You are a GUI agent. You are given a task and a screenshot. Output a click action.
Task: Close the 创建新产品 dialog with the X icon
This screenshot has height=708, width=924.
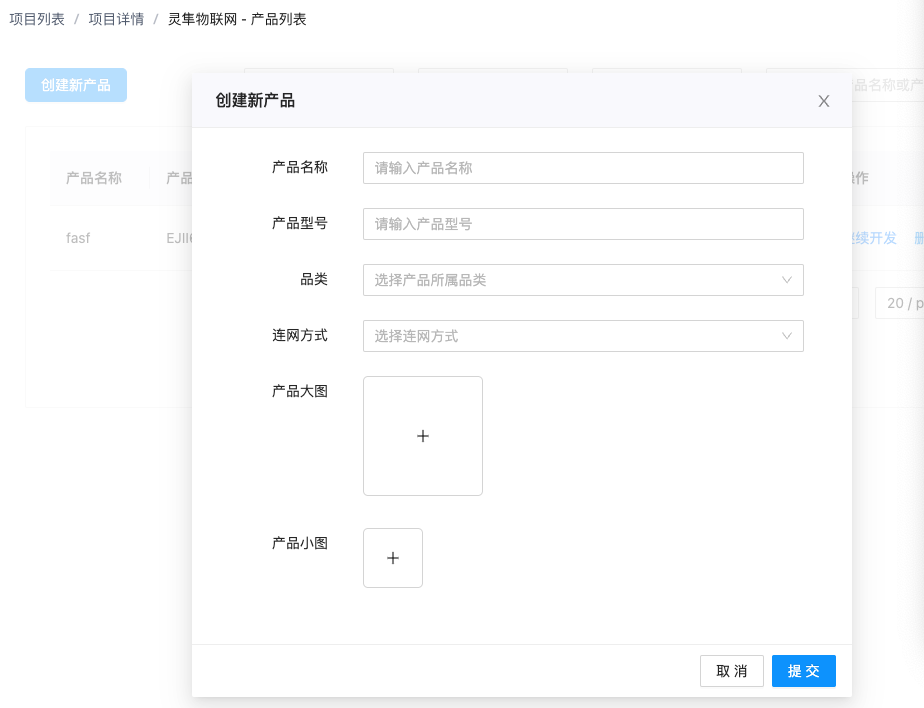point(823,101)
